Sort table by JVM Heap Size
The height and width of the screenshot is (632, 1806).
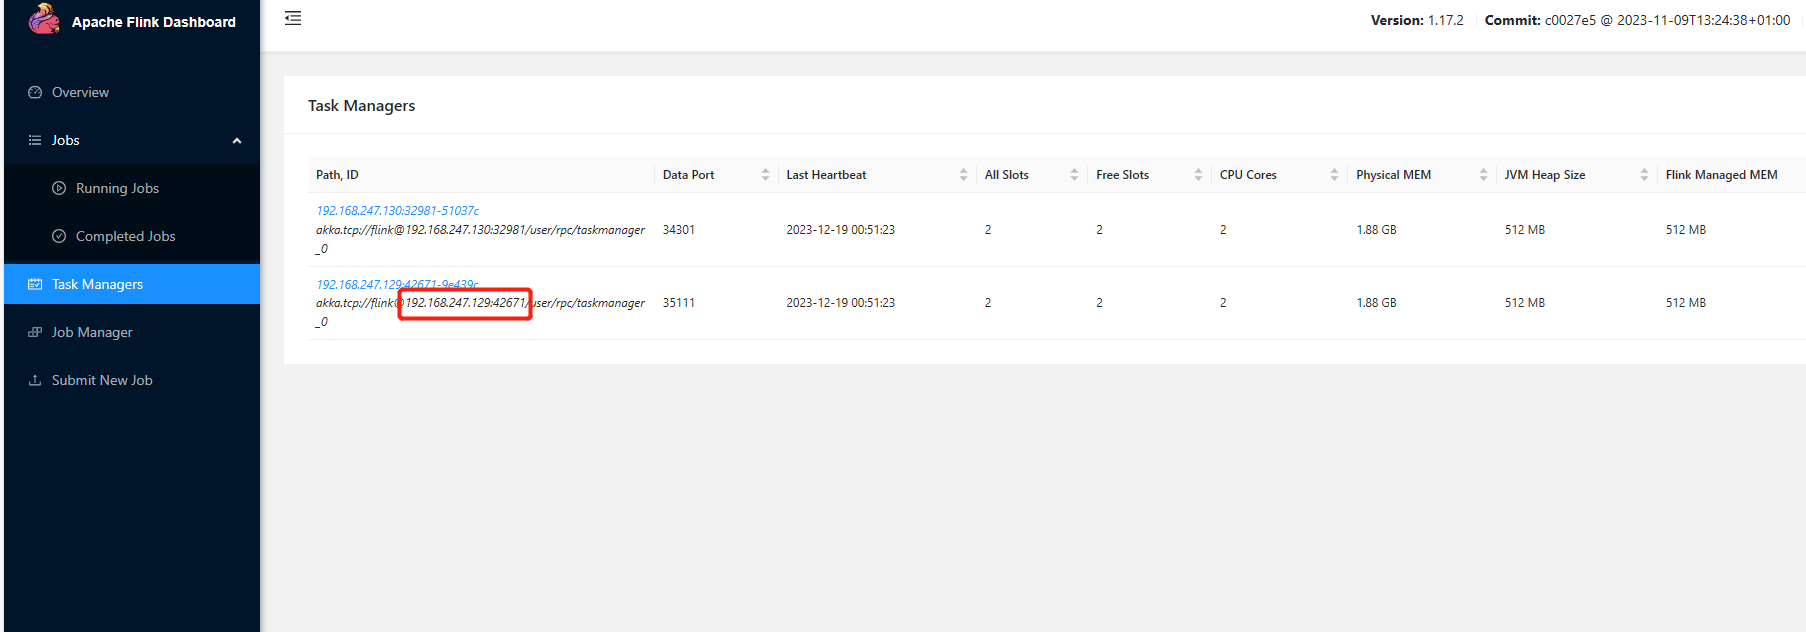[x=1644, y=175]
